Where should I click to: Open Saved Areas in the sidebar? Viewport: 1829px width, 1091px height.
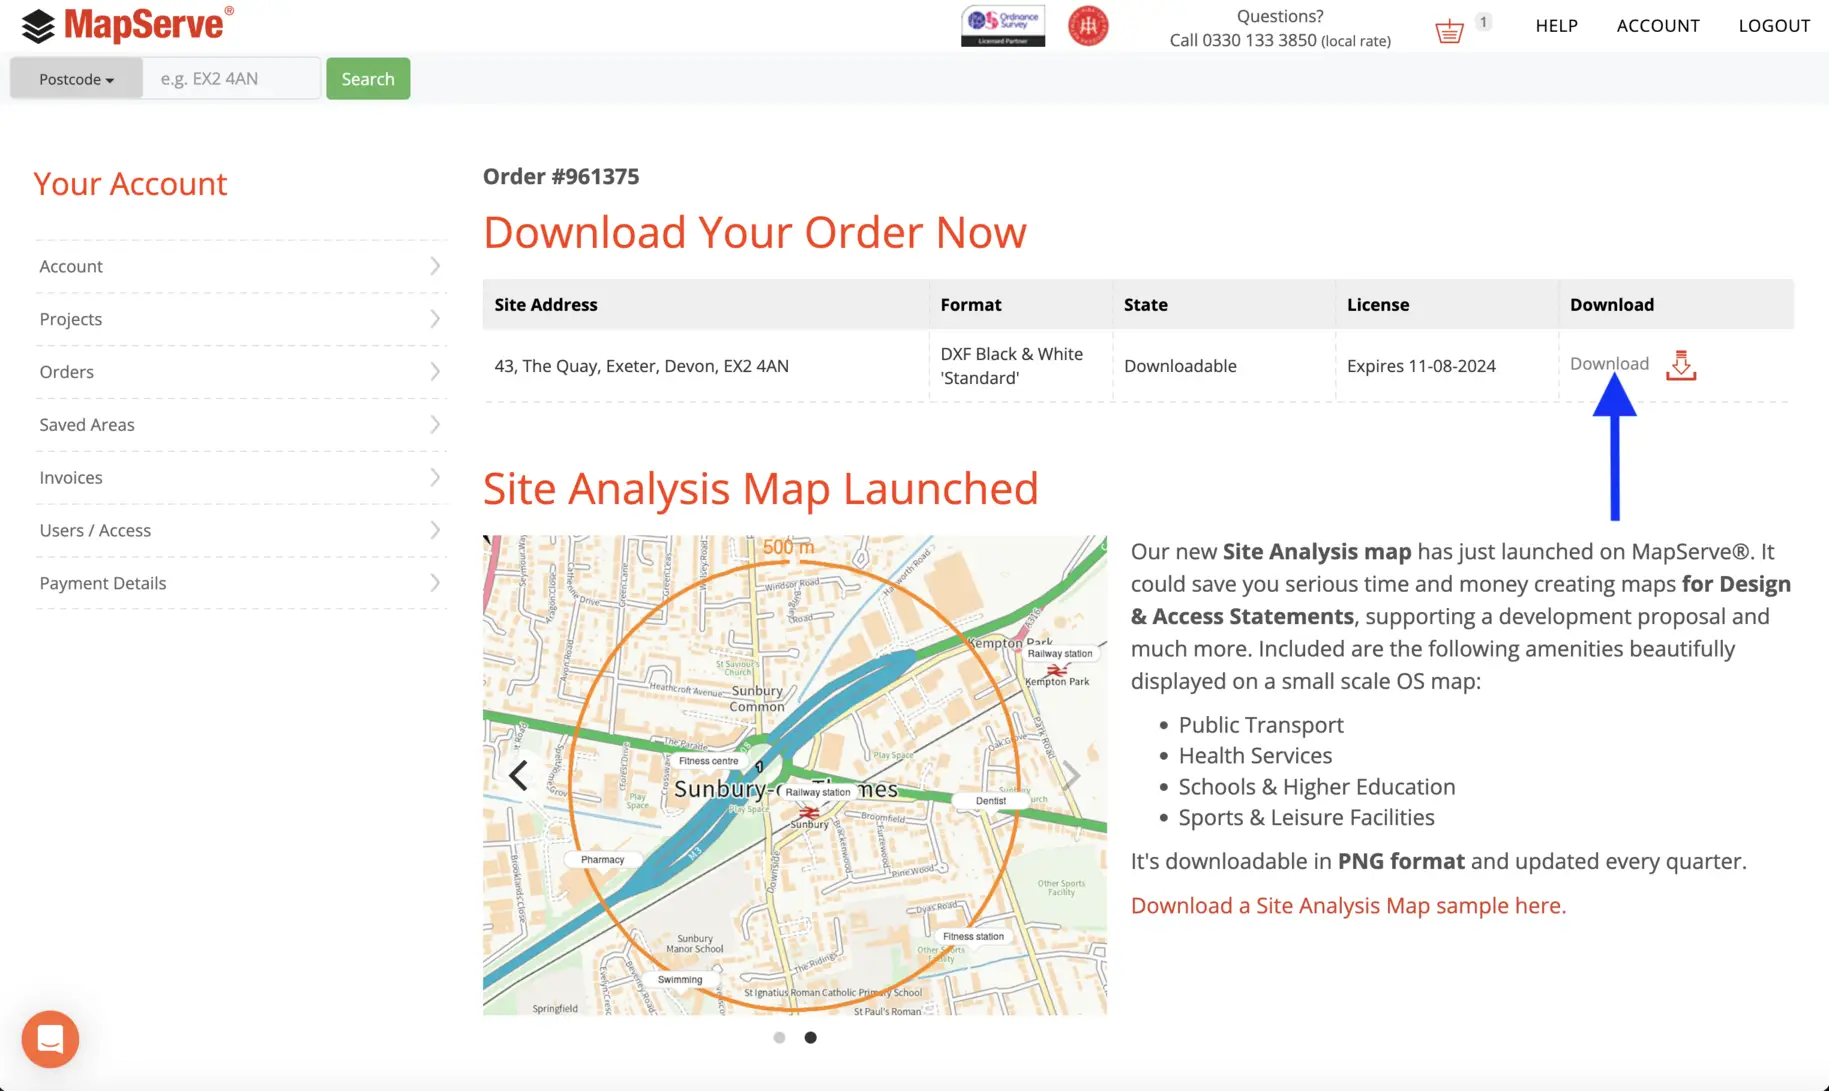[240, 425]
